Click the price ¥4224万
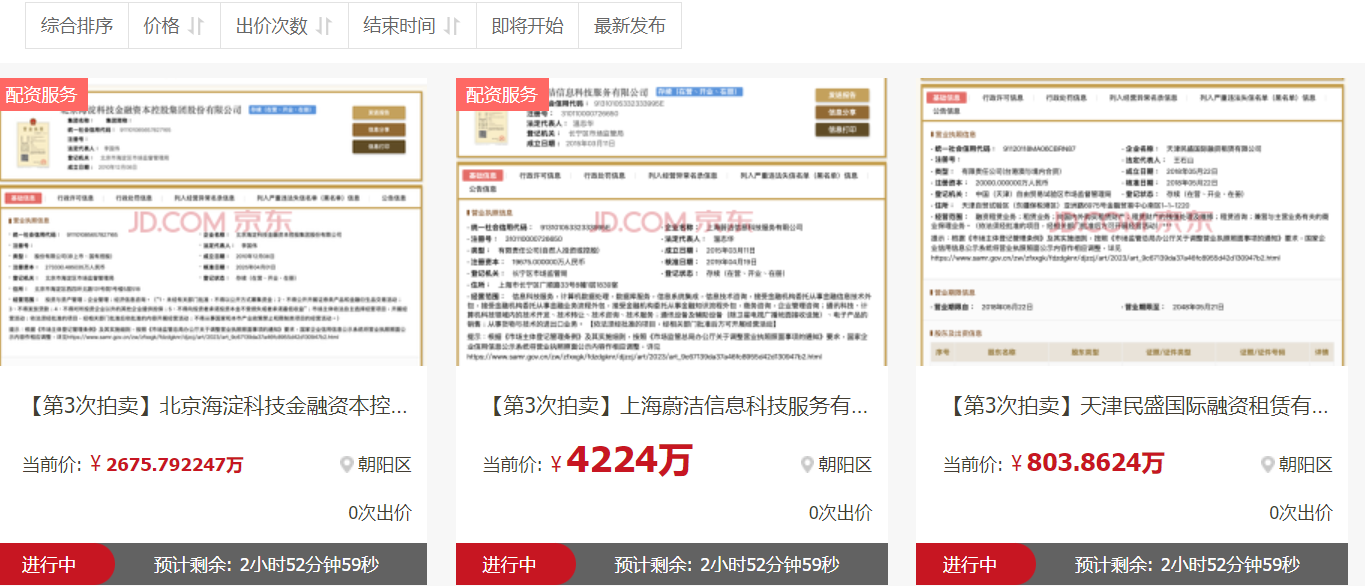This screenshot has width=1365, height=586. tap(621, 460)
